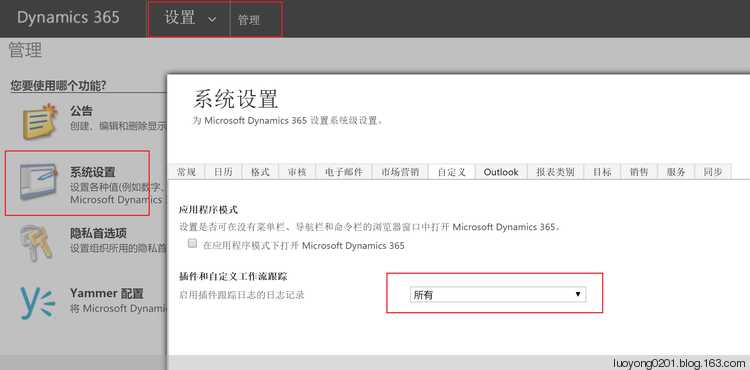
Task: Switch to the 服务 tab
Action: click(676, 172)
